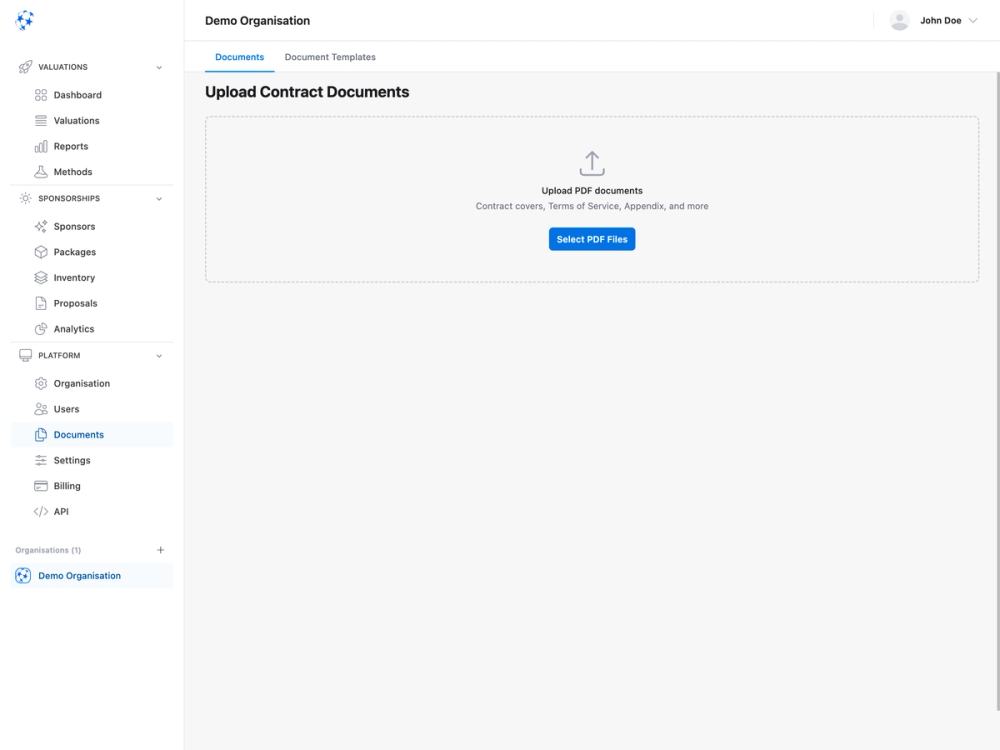
Task: Open Packages via the box icon
Action: [x=40, y=252]
